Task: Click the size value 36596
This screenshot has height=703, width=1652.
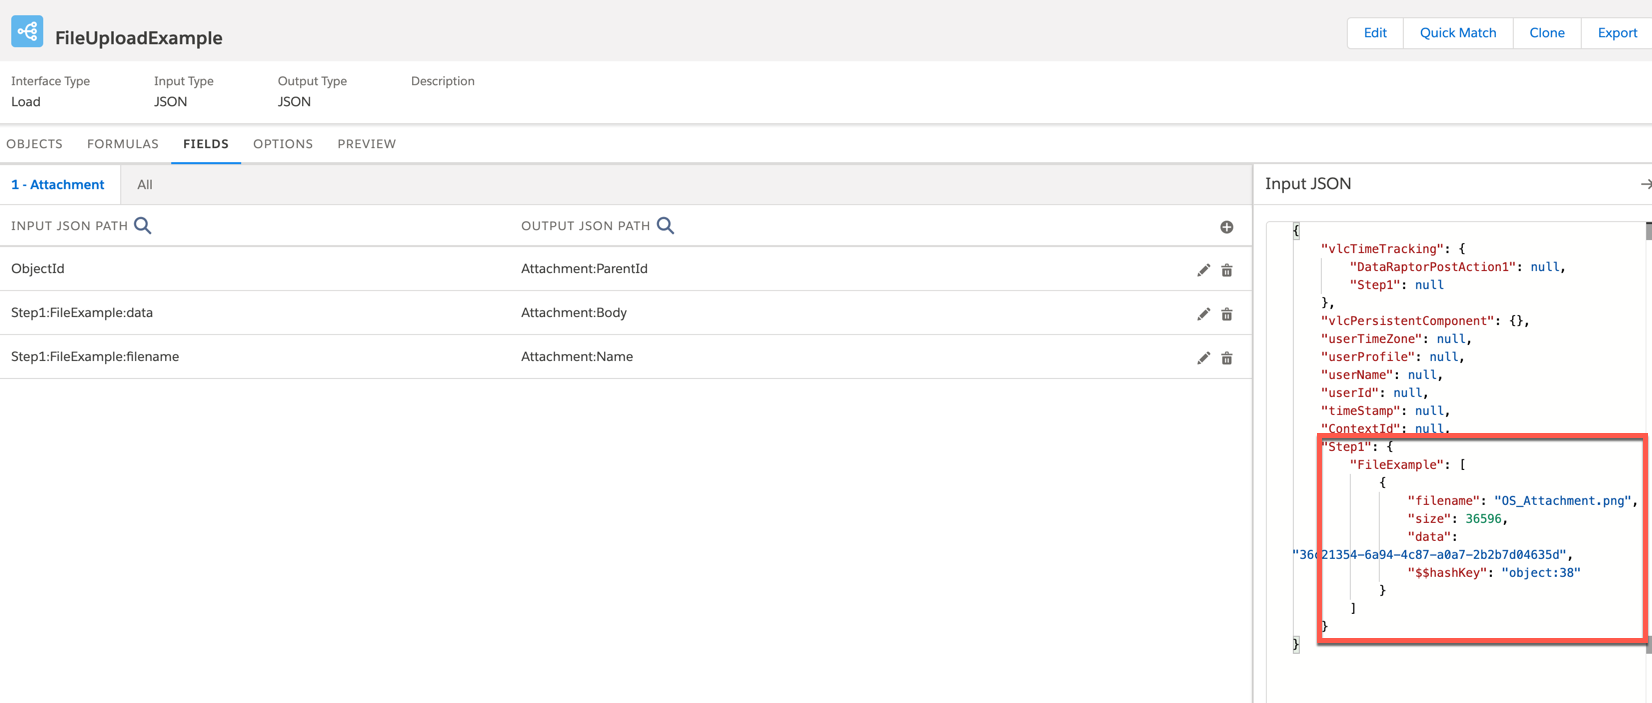Action: pos(1483,519)
